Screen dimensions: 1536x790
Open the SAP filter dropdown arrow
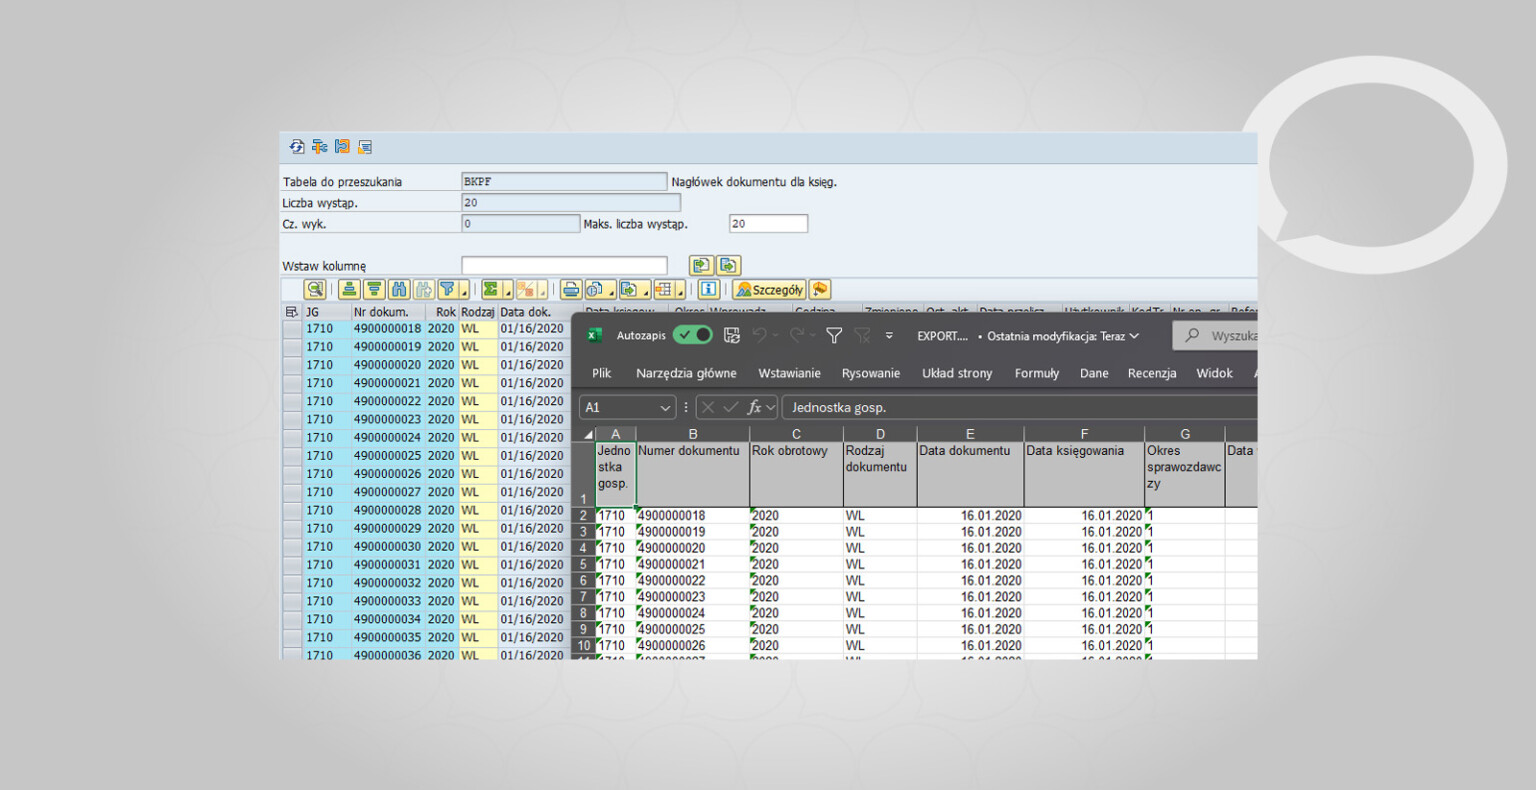464,291
